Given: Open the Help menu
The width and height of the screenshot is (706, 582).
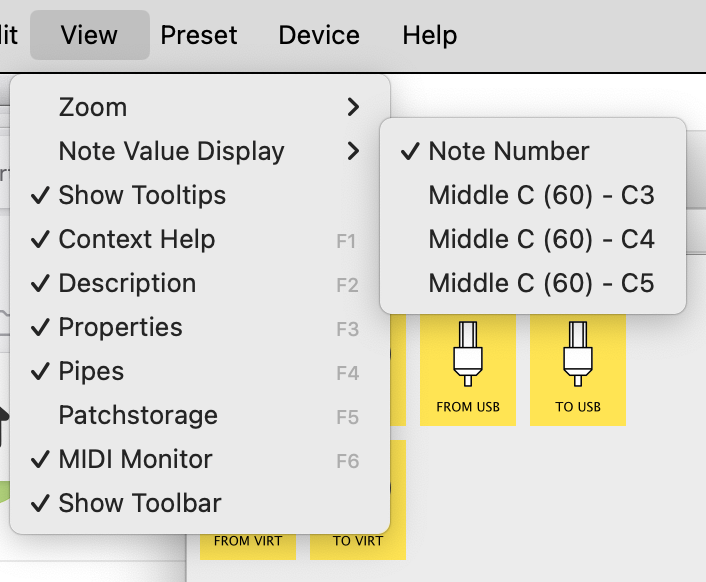Looking at the screenshot, I should [430, 35].
